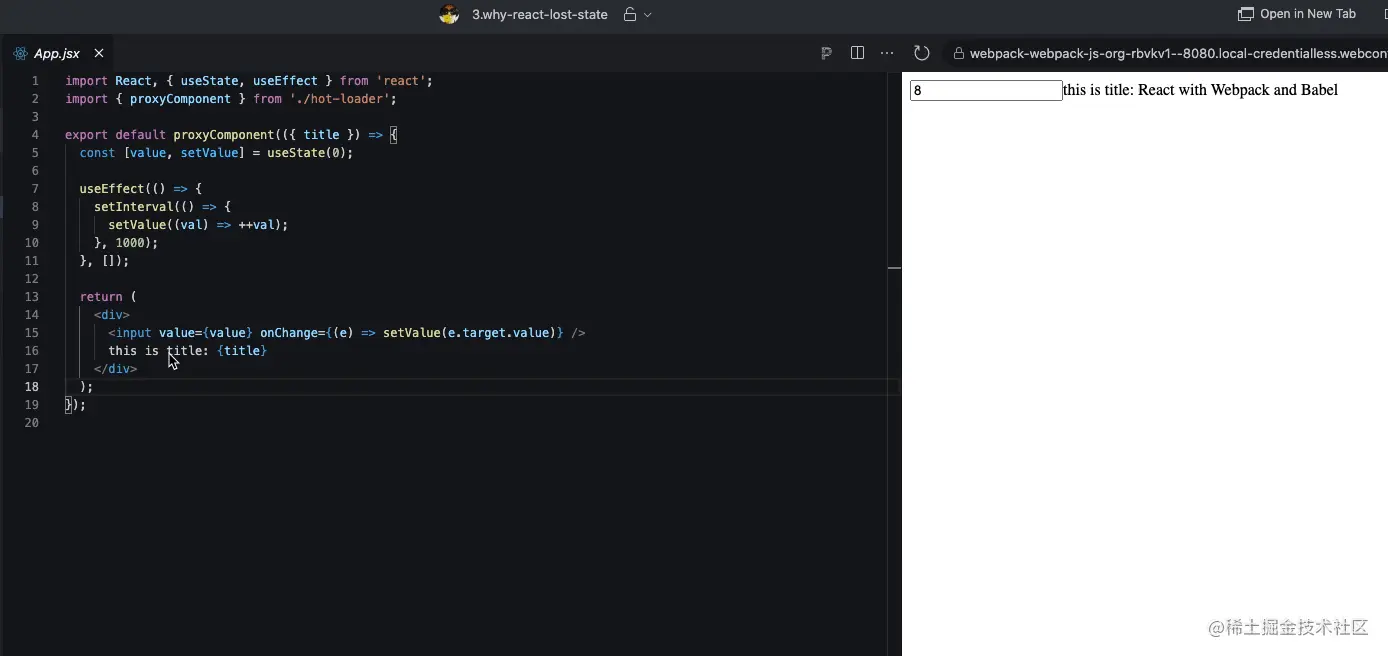
Task: Click the React file icon beside App.jsx
Action: [18, 52]
